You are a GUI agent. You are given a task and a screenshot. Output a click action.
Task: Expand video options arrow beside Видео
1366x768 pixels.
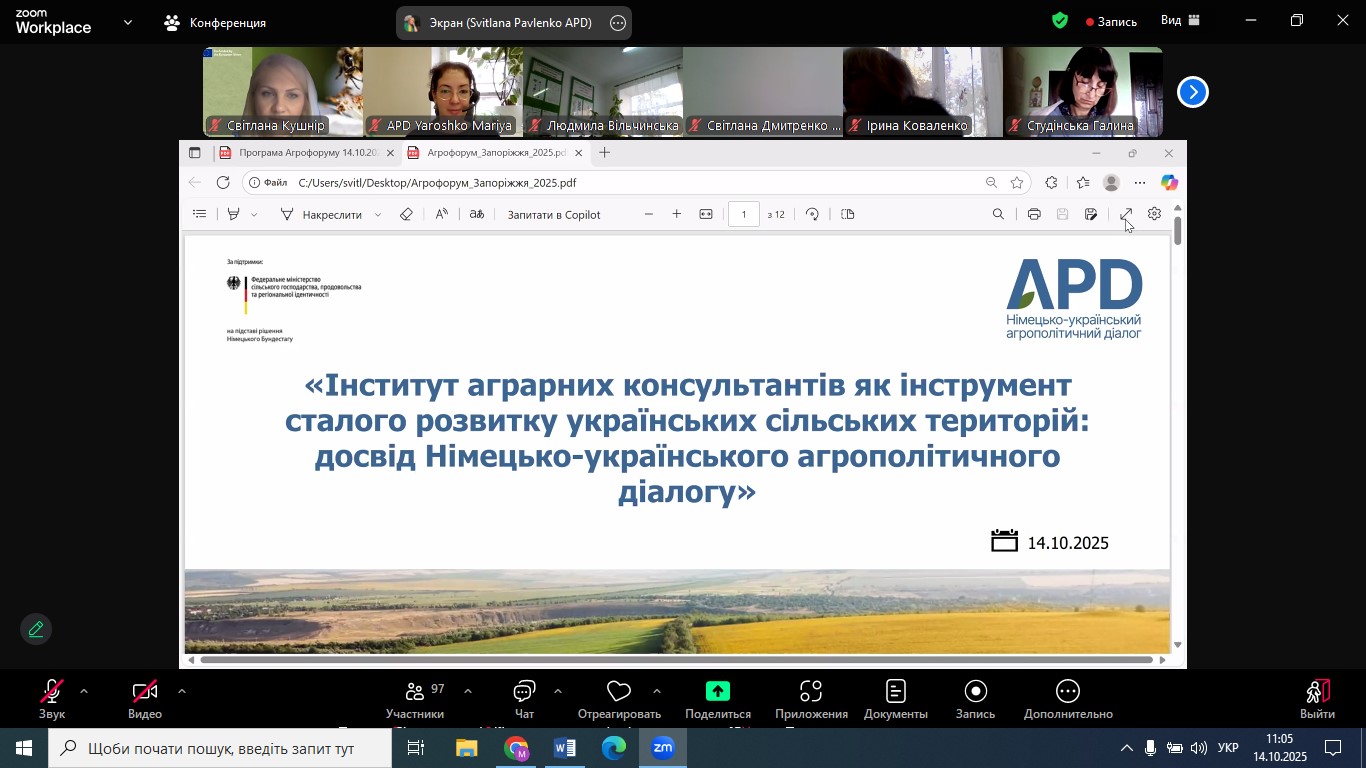coord(182,691)
